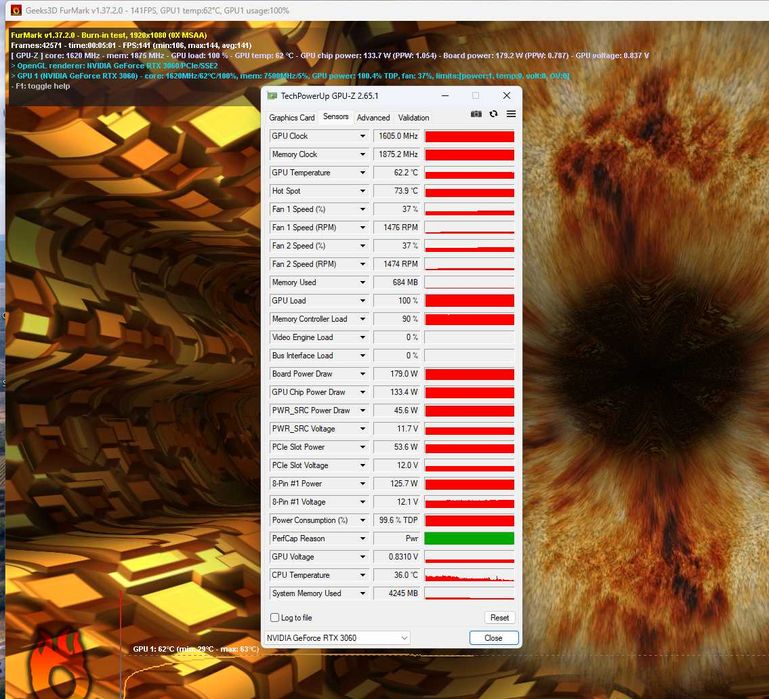Open the GPU Clock sensor dropdown
Image resolution: width=769 pixels, height=699 pixels.
point(362,136)
